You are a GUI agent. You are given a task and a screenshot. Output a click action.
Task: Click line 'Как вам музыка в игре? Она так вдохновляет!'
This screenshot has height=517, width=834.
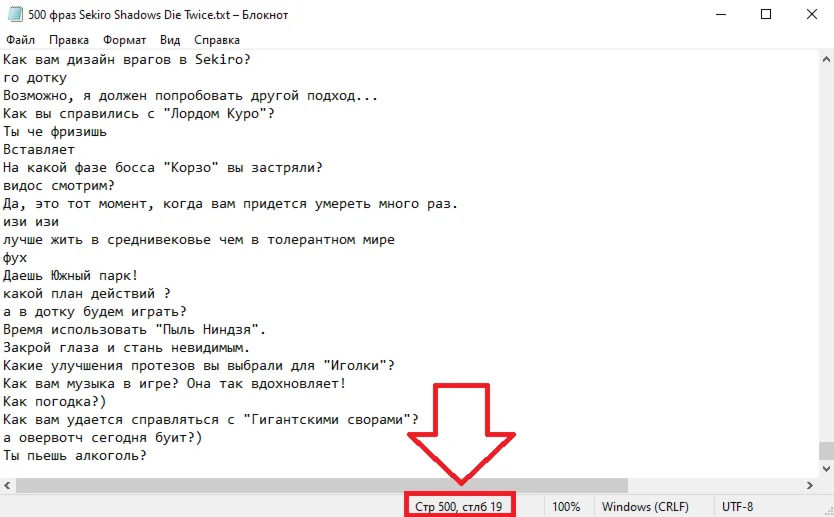coord(174,383)
